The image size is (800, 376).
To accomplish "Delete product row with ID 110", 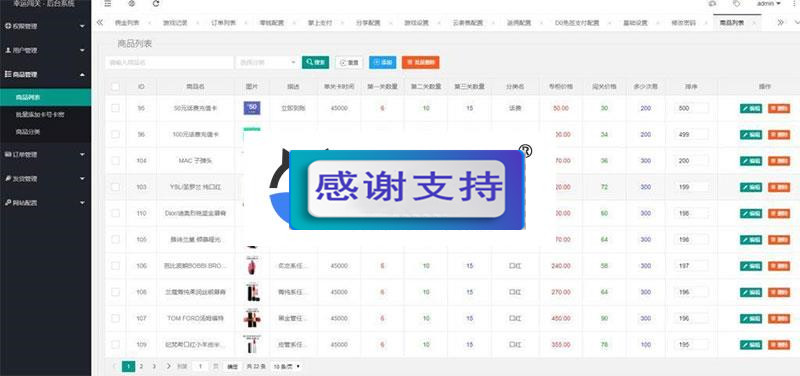I will [779, 213].
